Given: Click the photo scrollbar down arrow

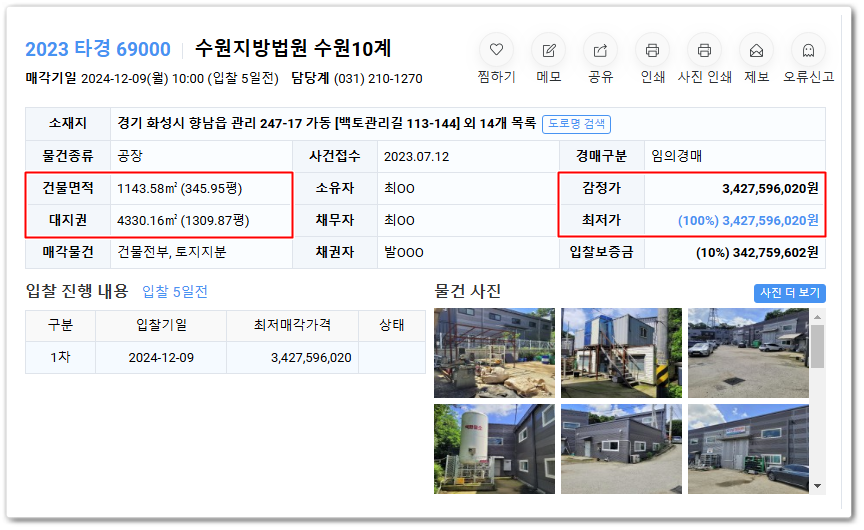Looking at the screenshot, I should (818, 486).
